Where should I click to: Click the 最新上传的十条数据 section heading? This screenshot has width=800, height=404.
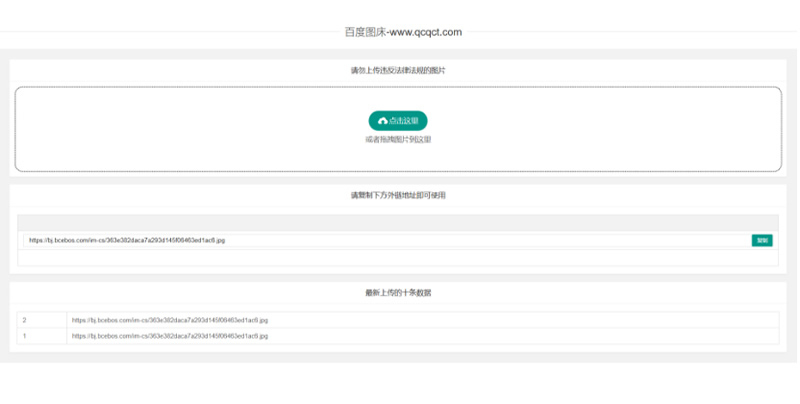[398, 293]
